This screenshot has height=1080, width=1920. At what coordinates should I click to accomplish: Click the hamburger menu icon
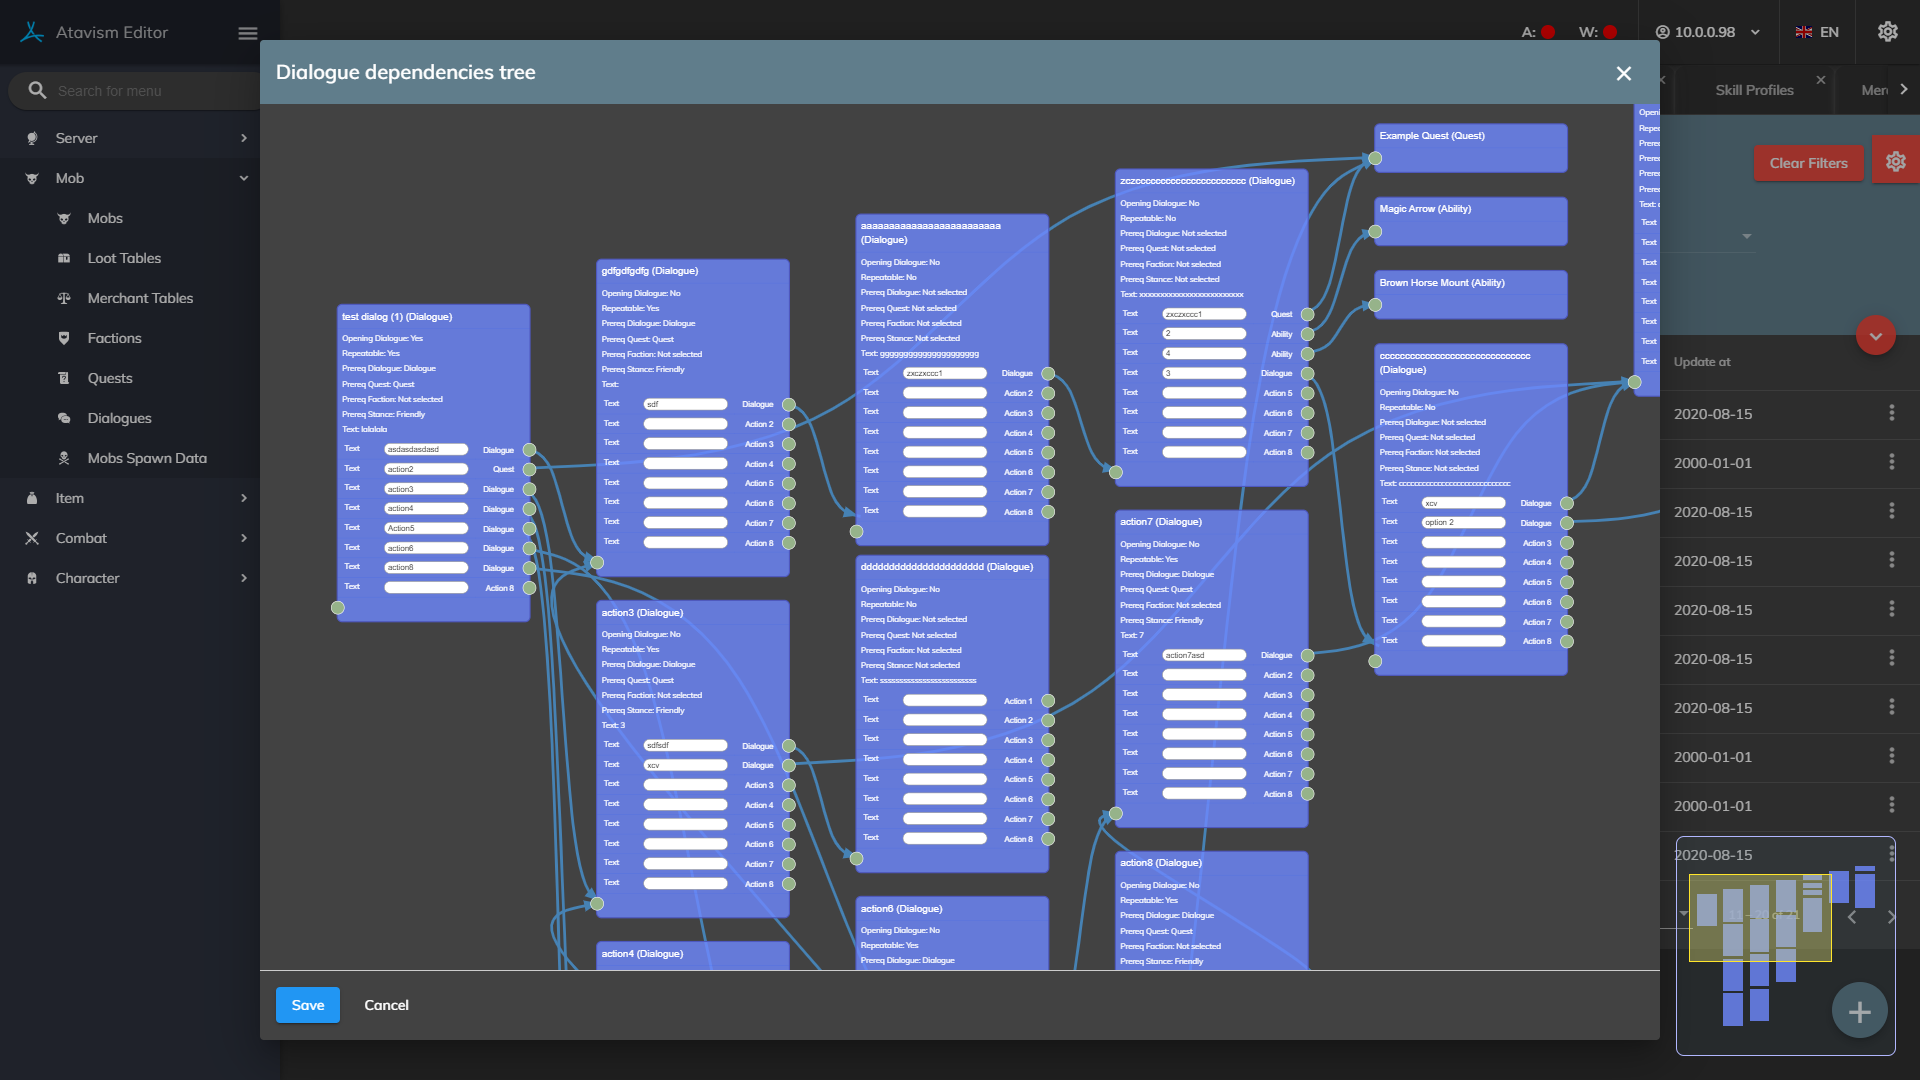pyautogui.click(x=248, y=33)
